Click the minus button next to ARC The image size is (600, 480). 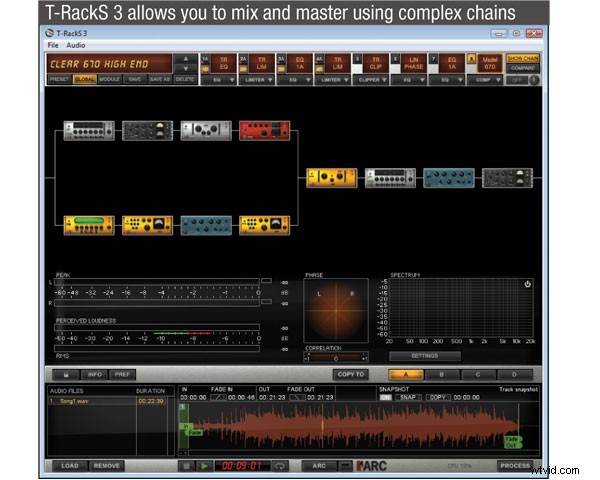pos(346,466)
